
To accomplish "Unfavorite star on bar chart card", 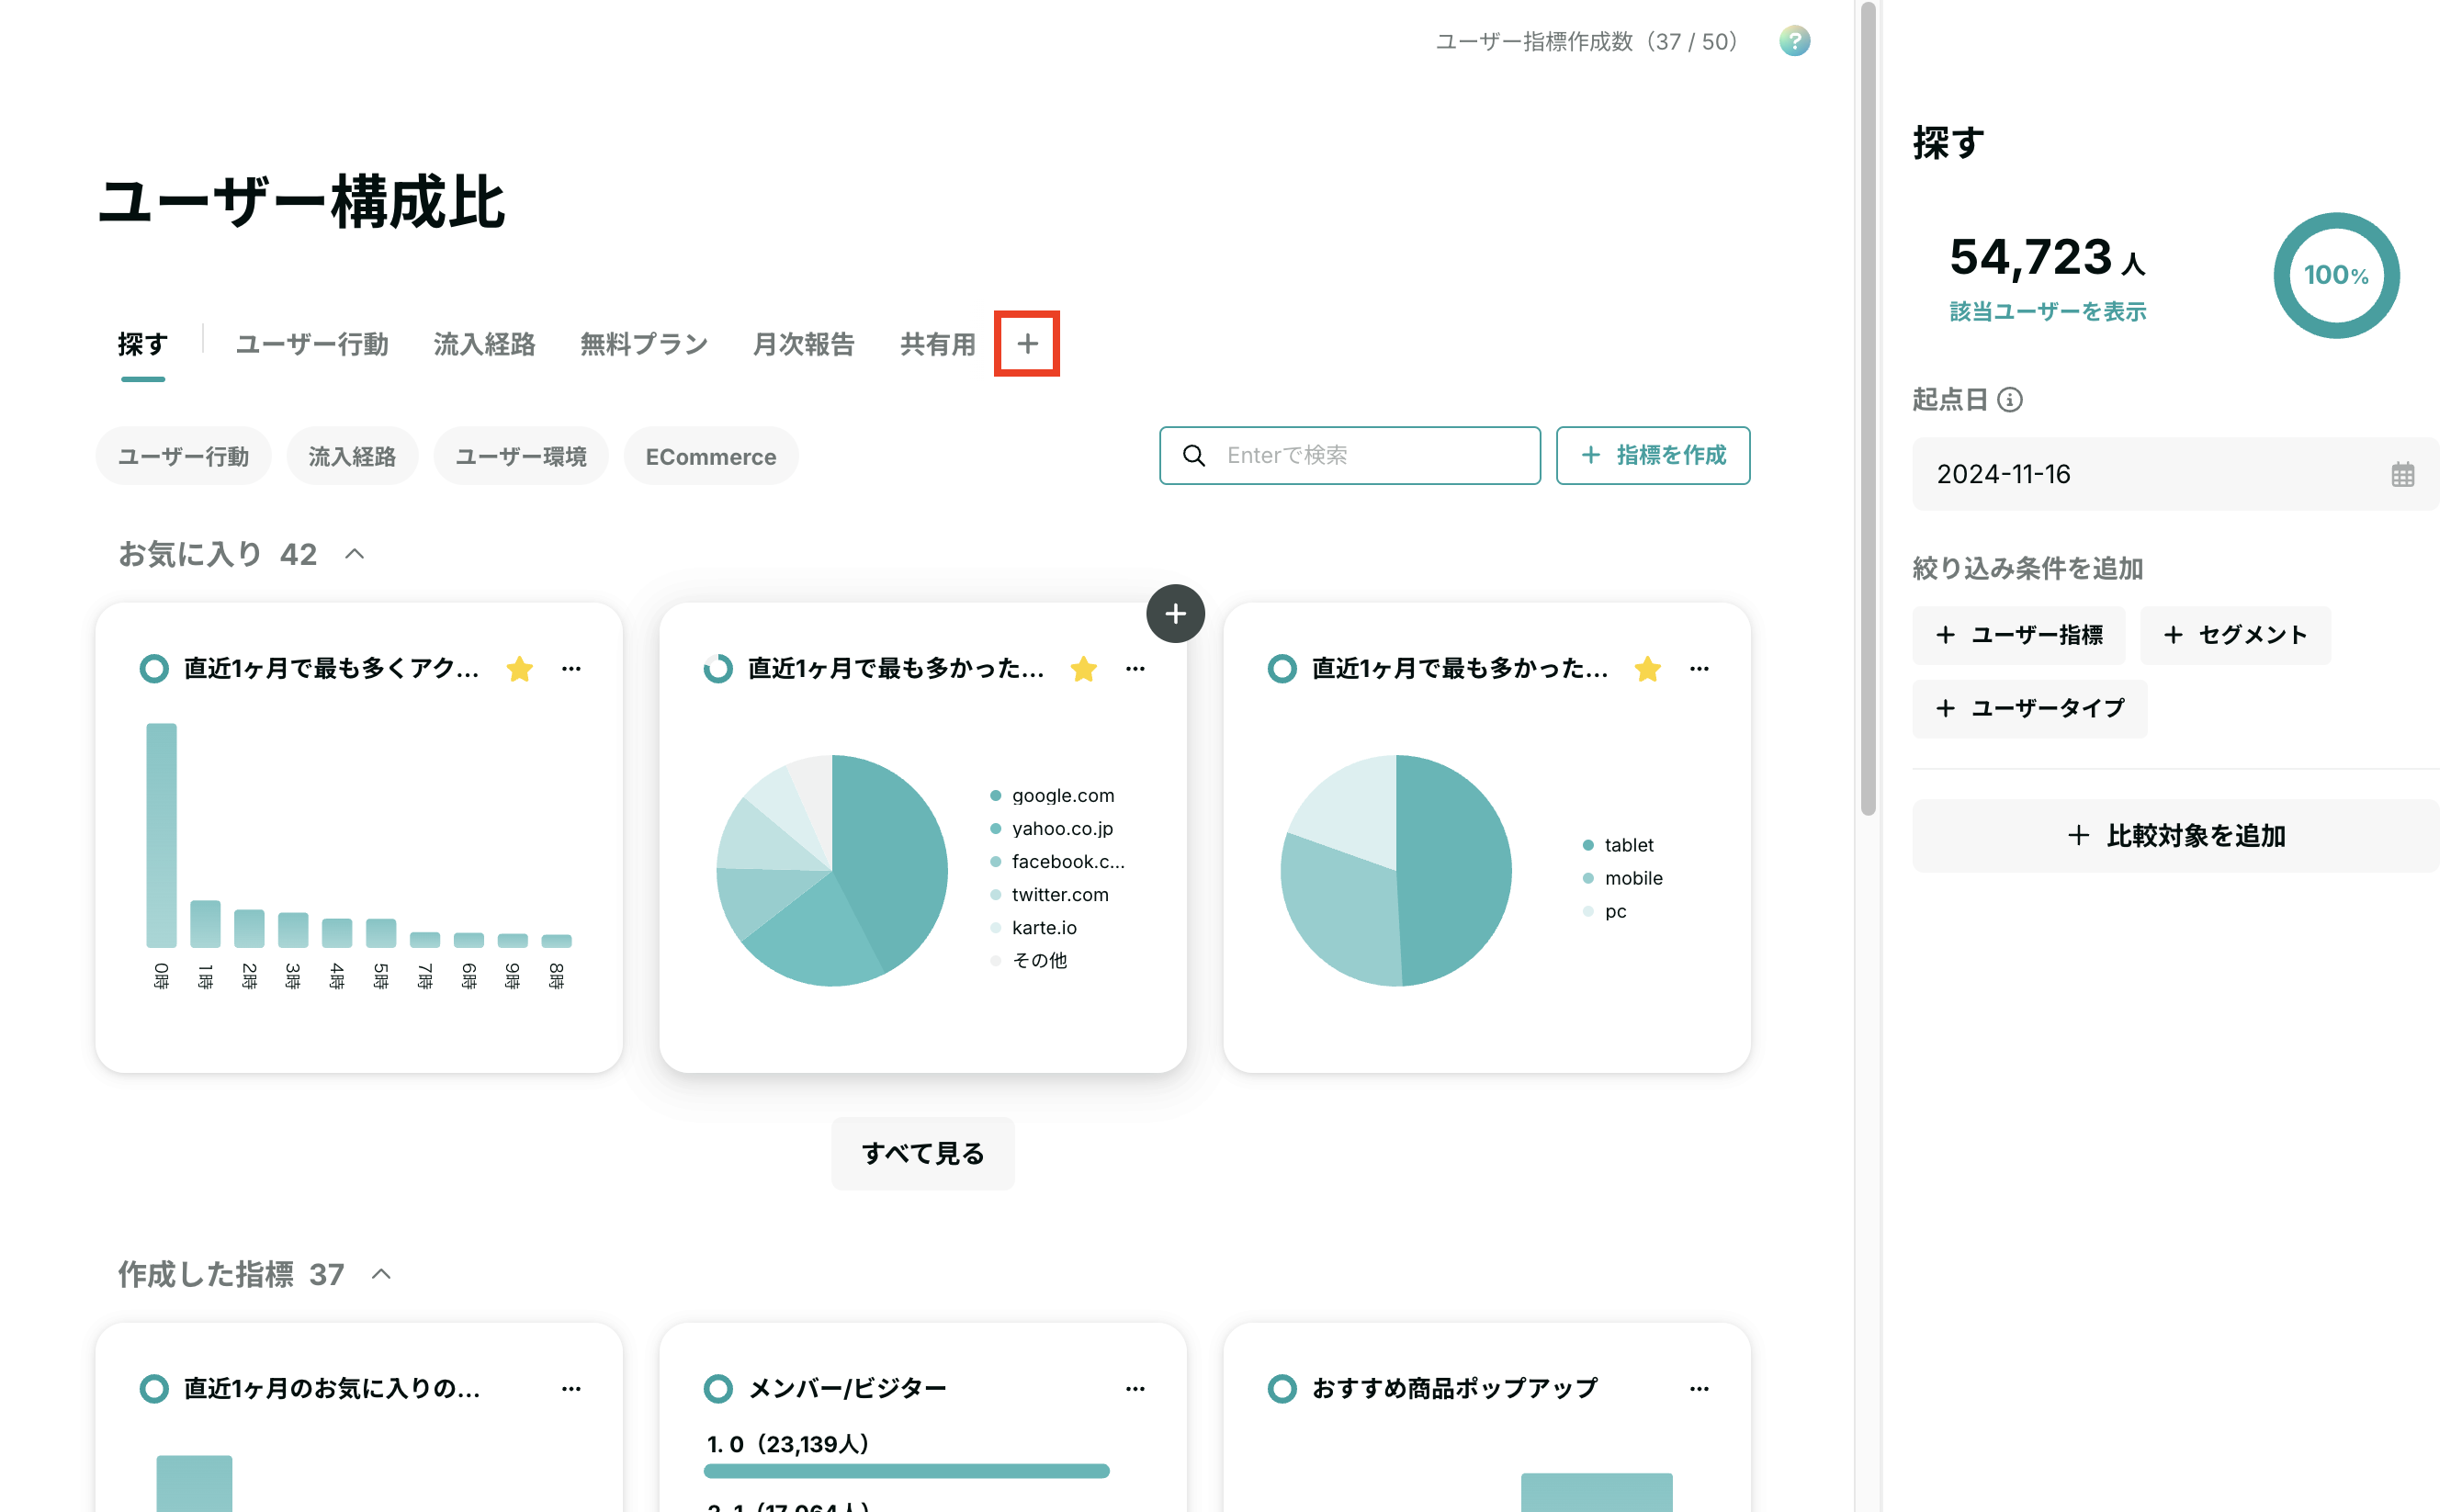I will point(519,668).
